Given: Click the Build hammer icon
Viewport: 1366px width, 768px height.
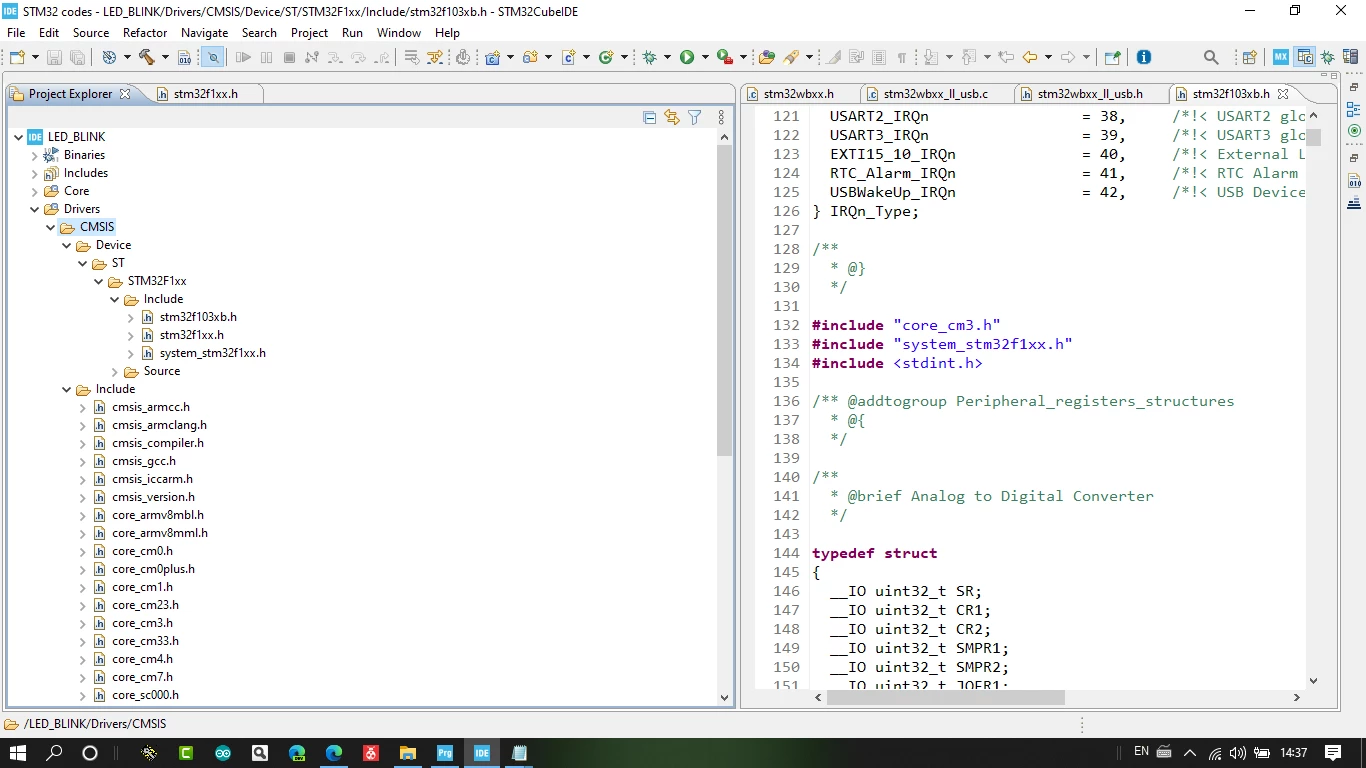Looking at the screenshot, I should pyautogui.click(x=146, y=57).
